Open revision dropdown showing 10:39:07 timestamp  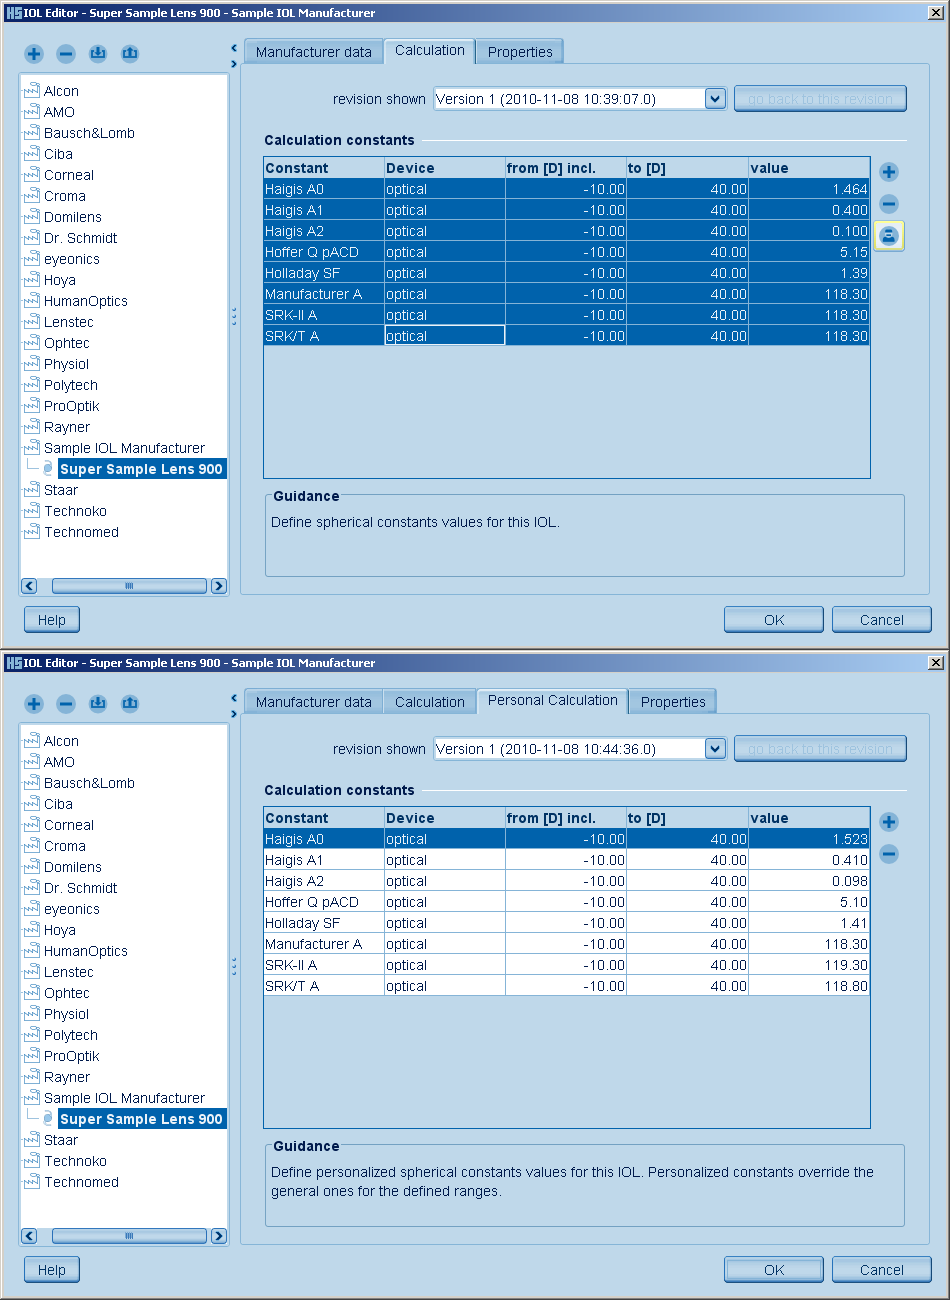tap(715, 99)
